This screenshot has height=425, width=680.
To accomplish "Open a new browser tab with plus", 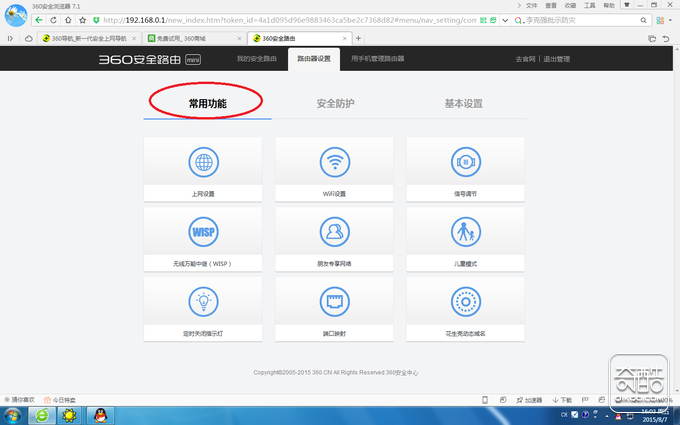I will point(358,39).
